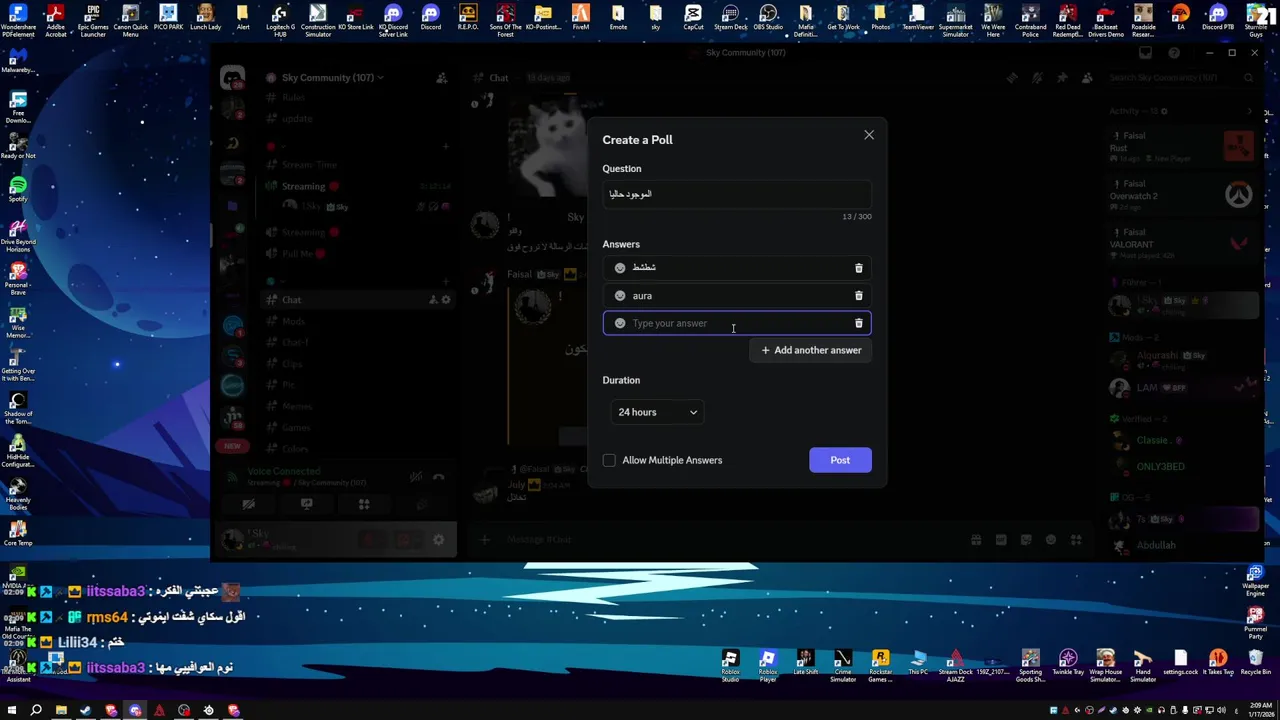Delete the first poll answer with trash icon
Image resolution: width=1280 pixels, height=720 pixels.
[858, 268]
